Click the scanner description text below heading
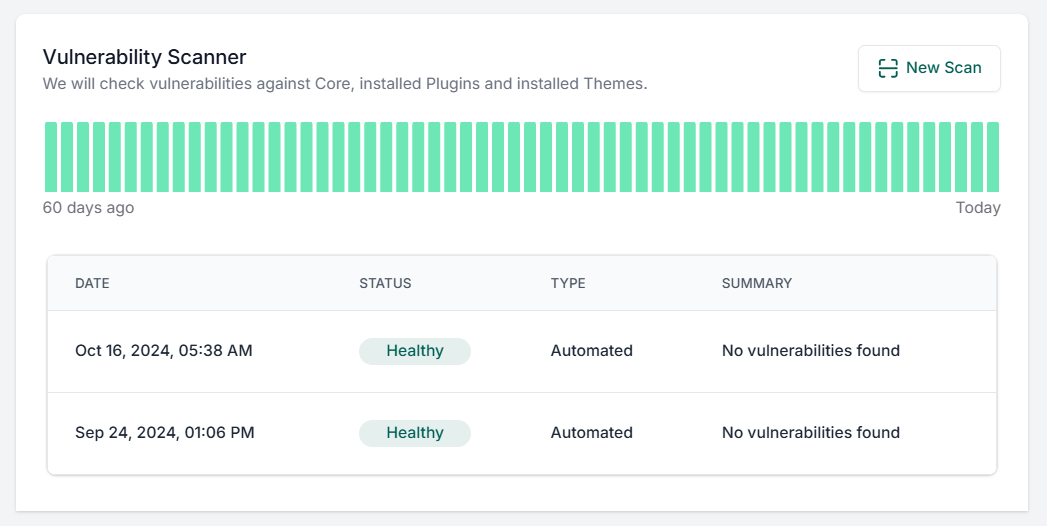The width and height of the screenshot is (1047, 526). 345,84
